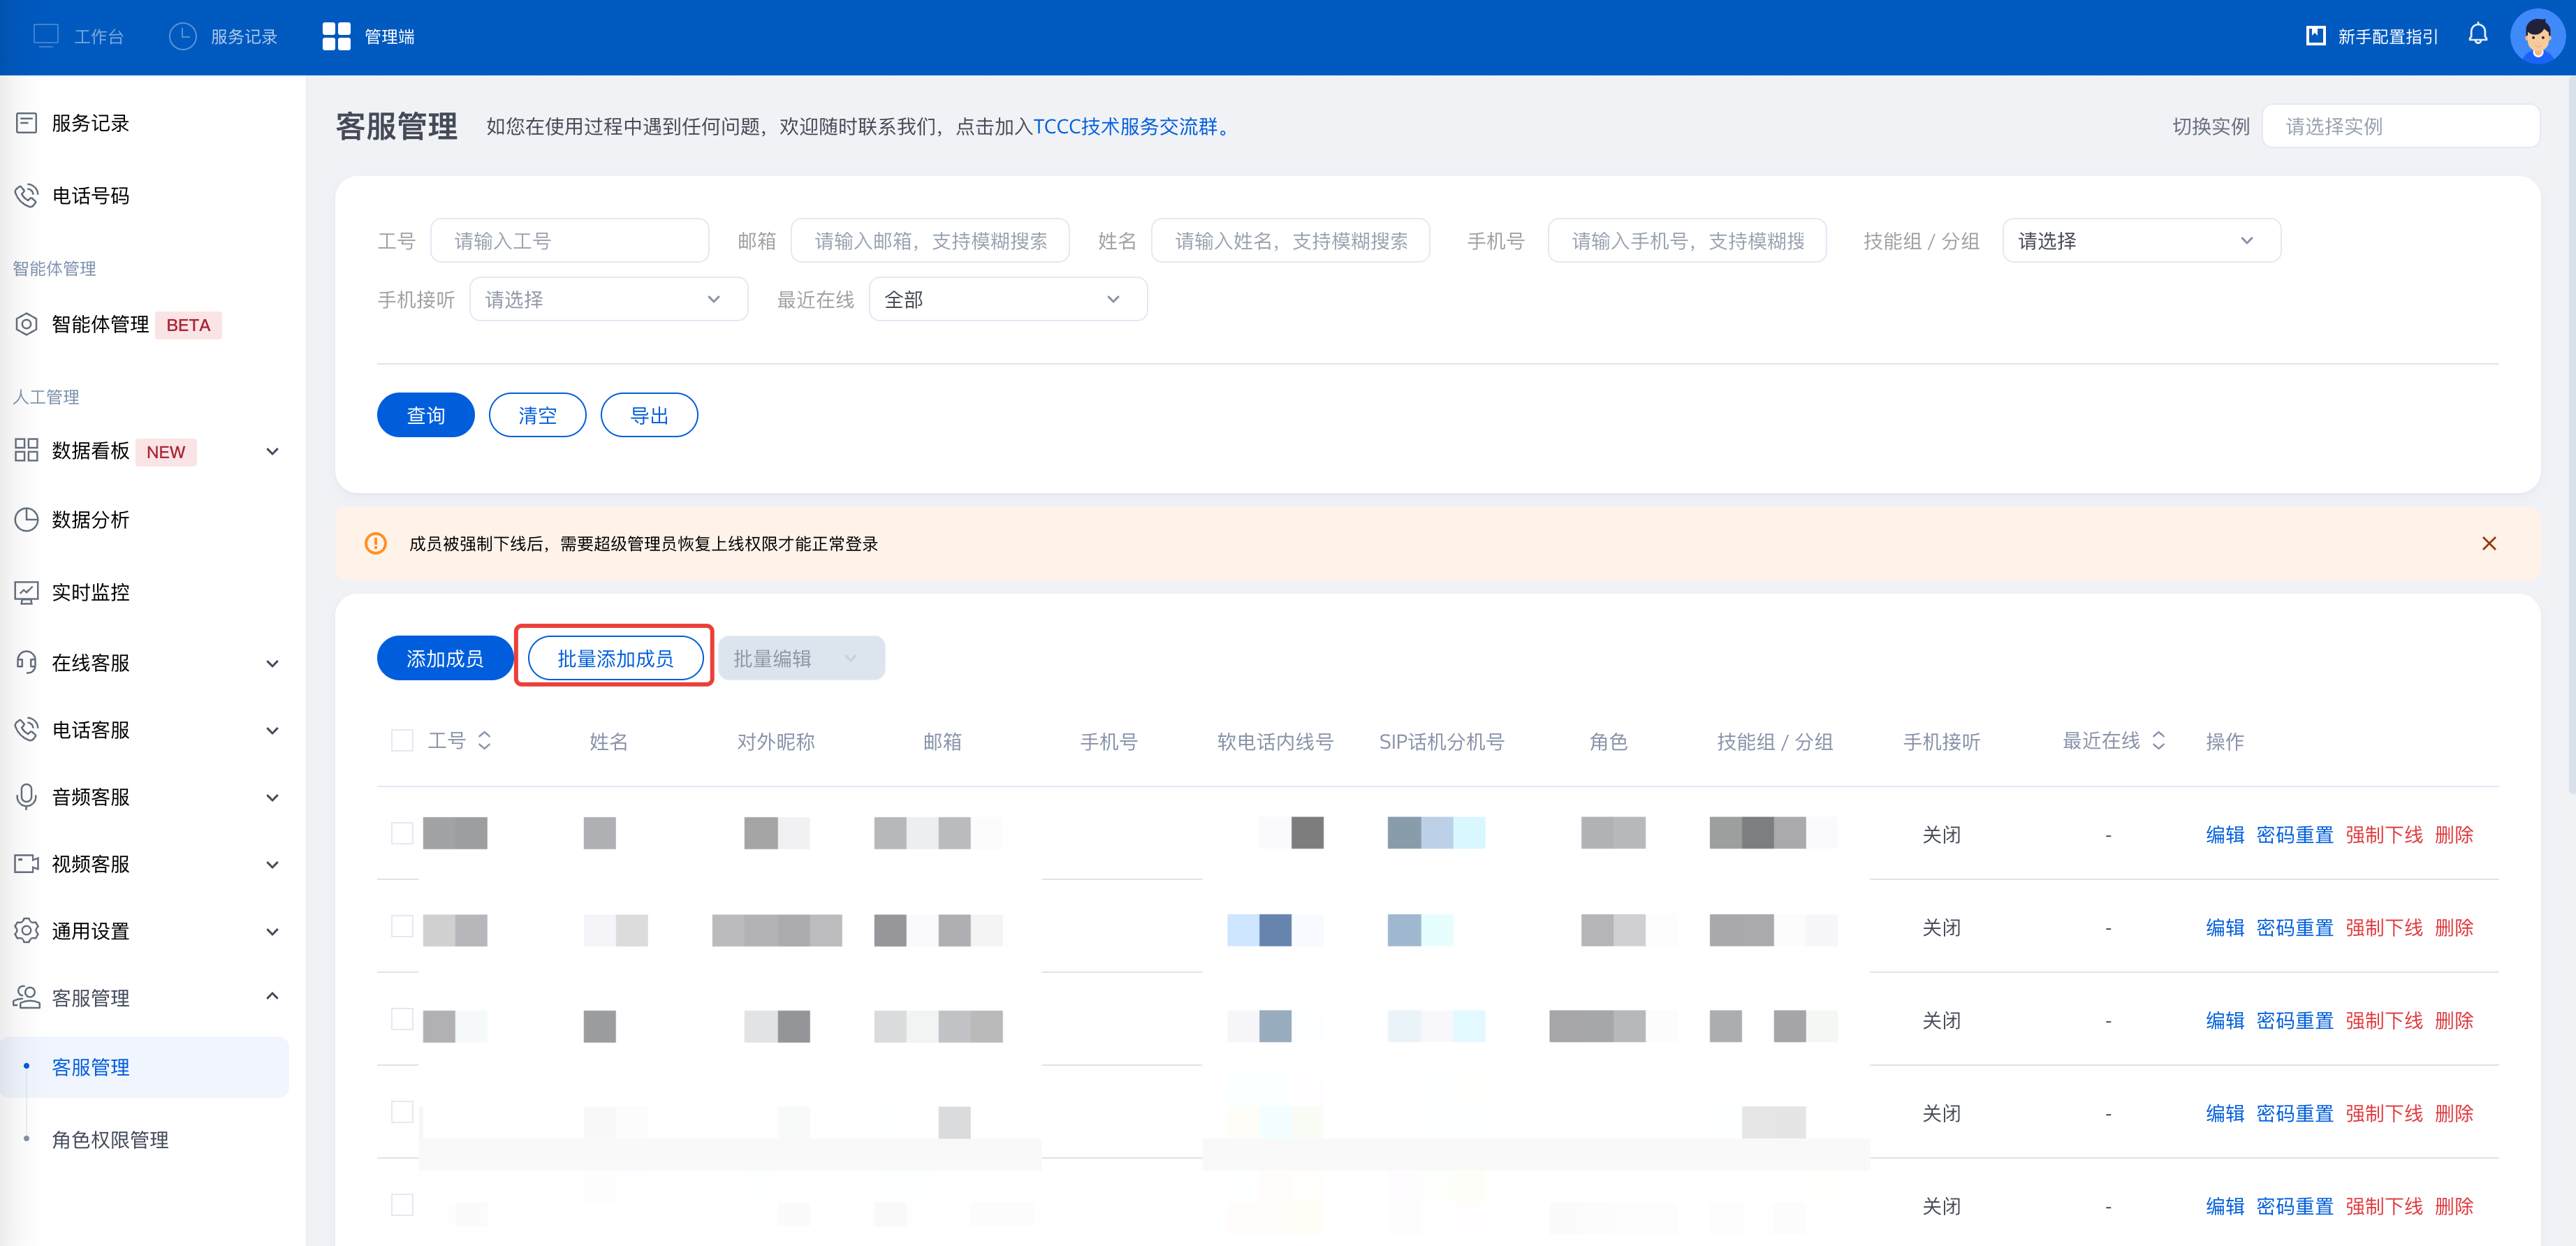The width and height of the screenshot is (2576, 1246).
Task: Open 新手配置指引 guide icon
Action: tap(2315, 36)
